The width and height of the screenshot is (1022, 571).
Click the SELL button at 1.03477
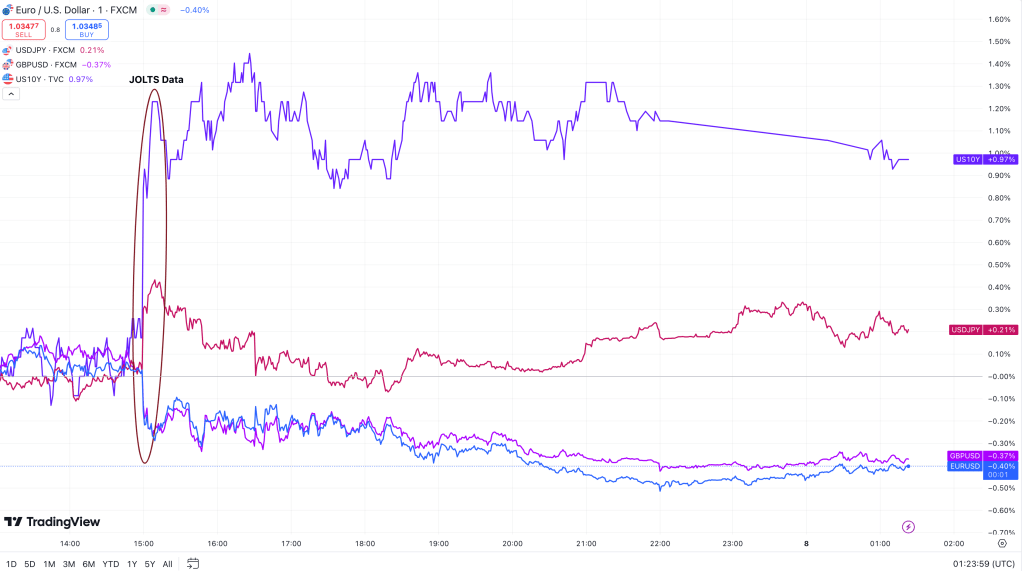tap(23, 29)
